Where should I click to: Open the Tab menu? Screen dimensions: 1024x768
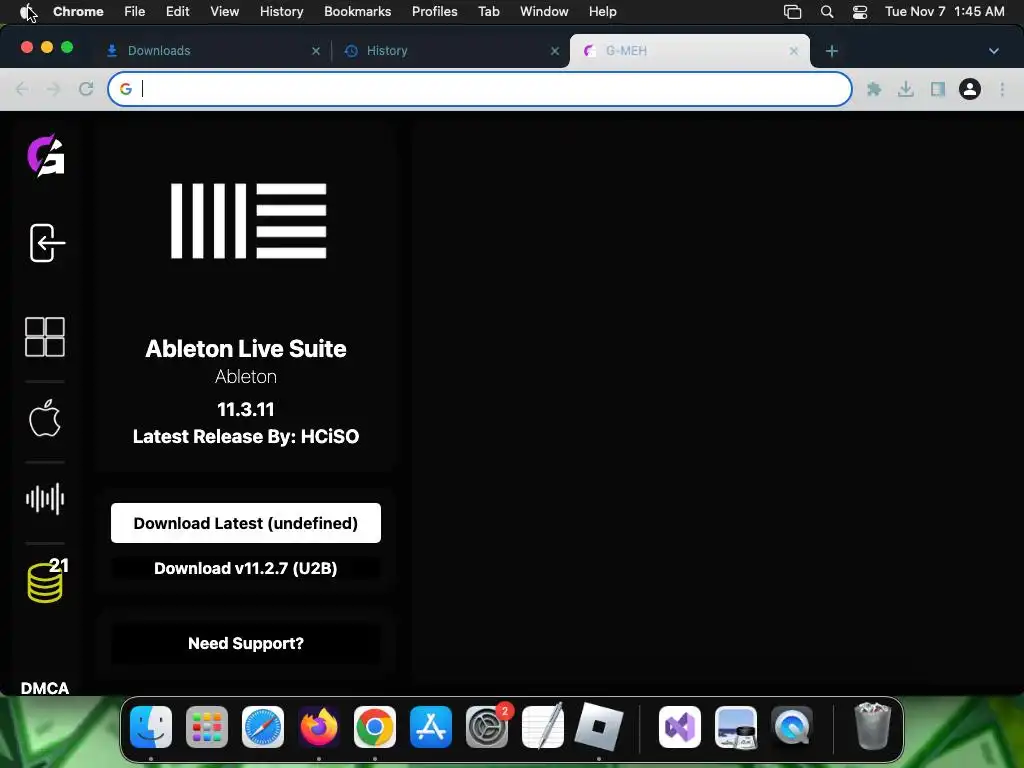click(x=488, y=12)
